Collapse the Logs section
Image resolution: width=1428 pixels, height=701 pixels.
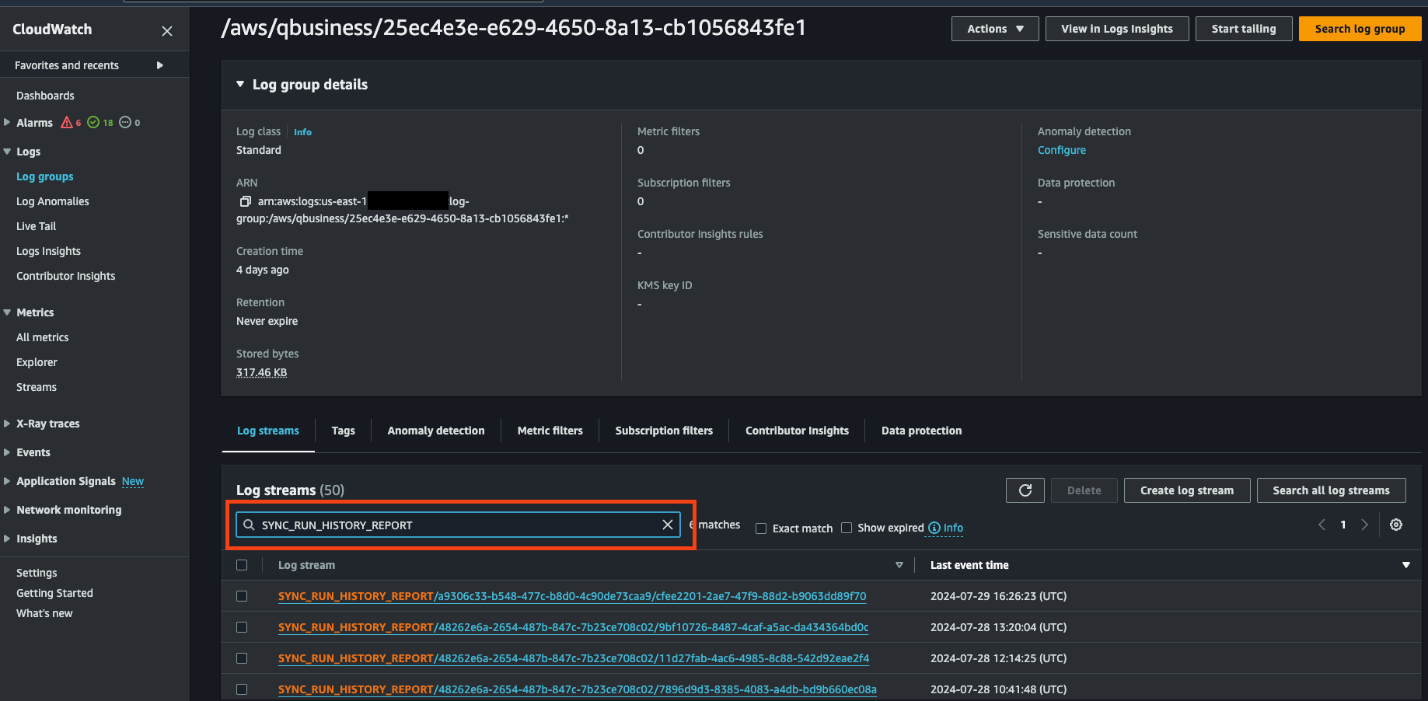click(8, 152)
